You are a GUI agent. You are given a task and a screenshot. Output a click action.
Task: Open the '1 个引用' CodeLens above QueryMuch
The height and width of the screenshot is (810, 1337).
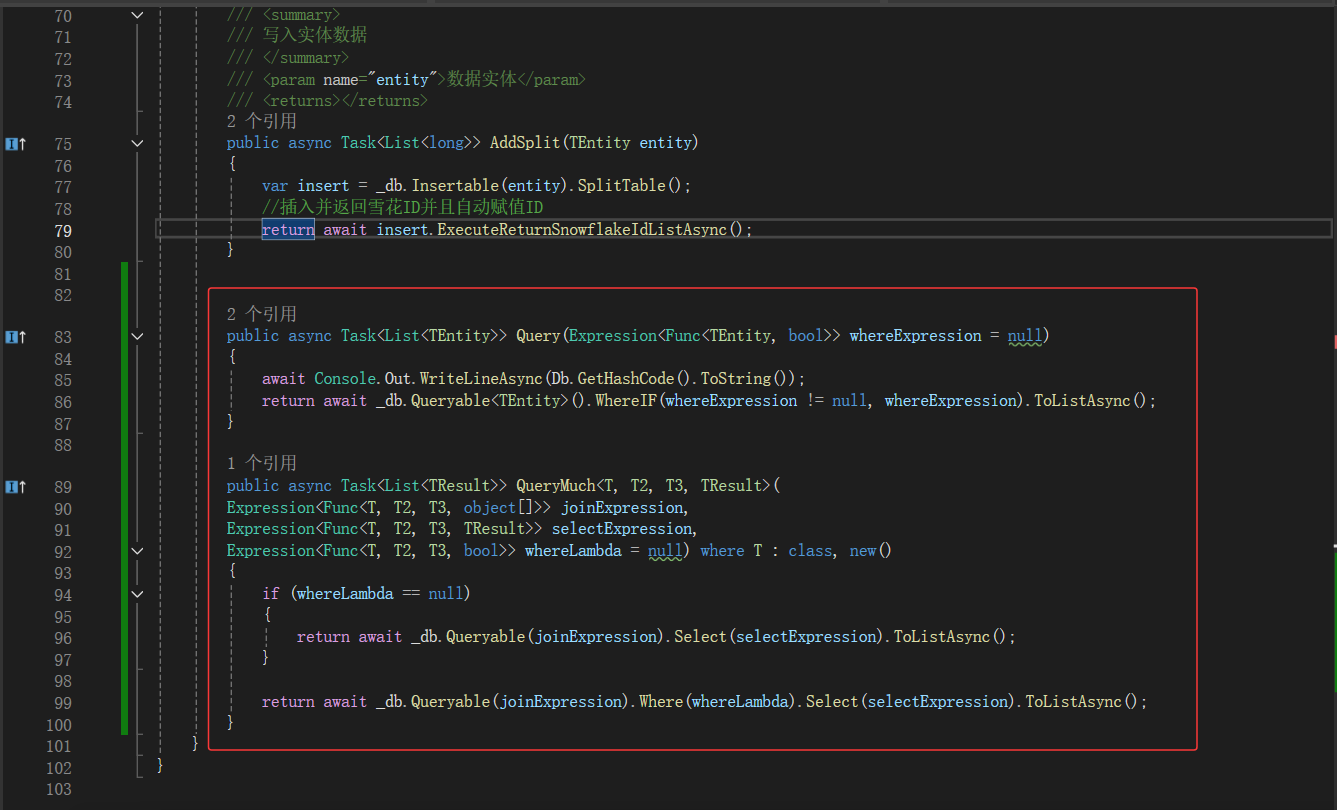(x=261, y=464)
